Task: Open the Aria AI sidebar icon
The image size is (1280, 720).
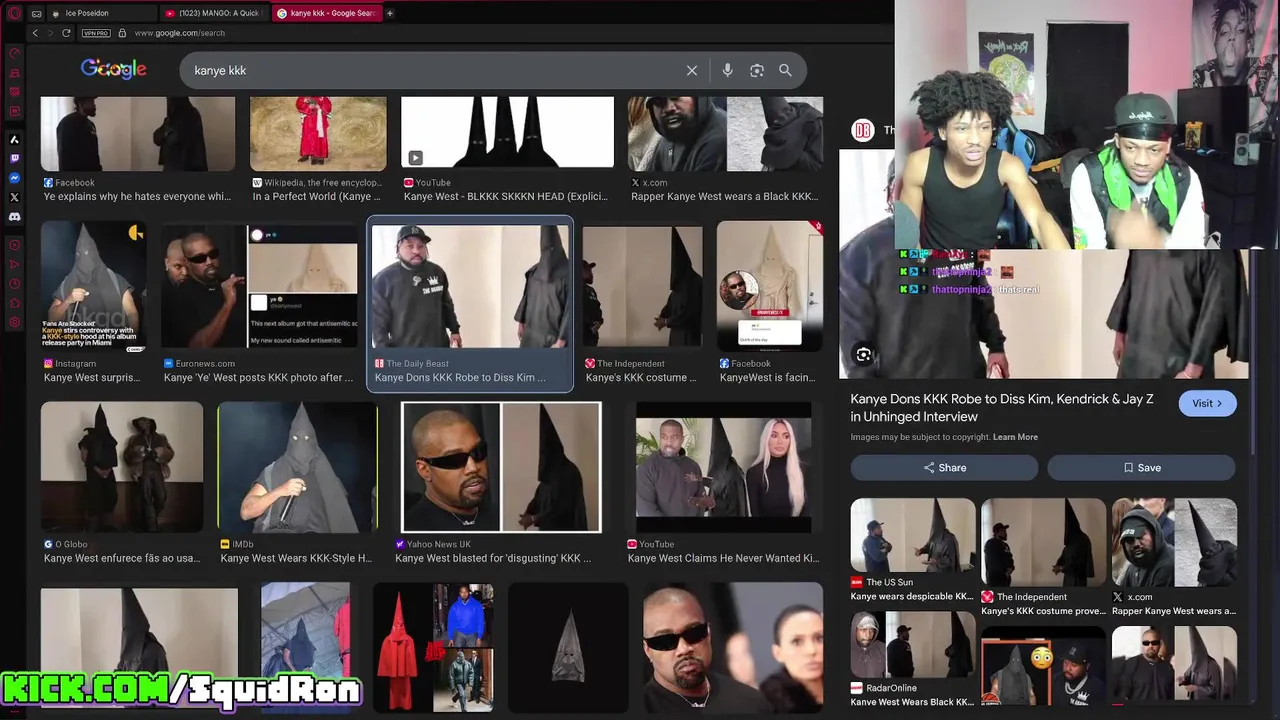Action: coord(14,139)
